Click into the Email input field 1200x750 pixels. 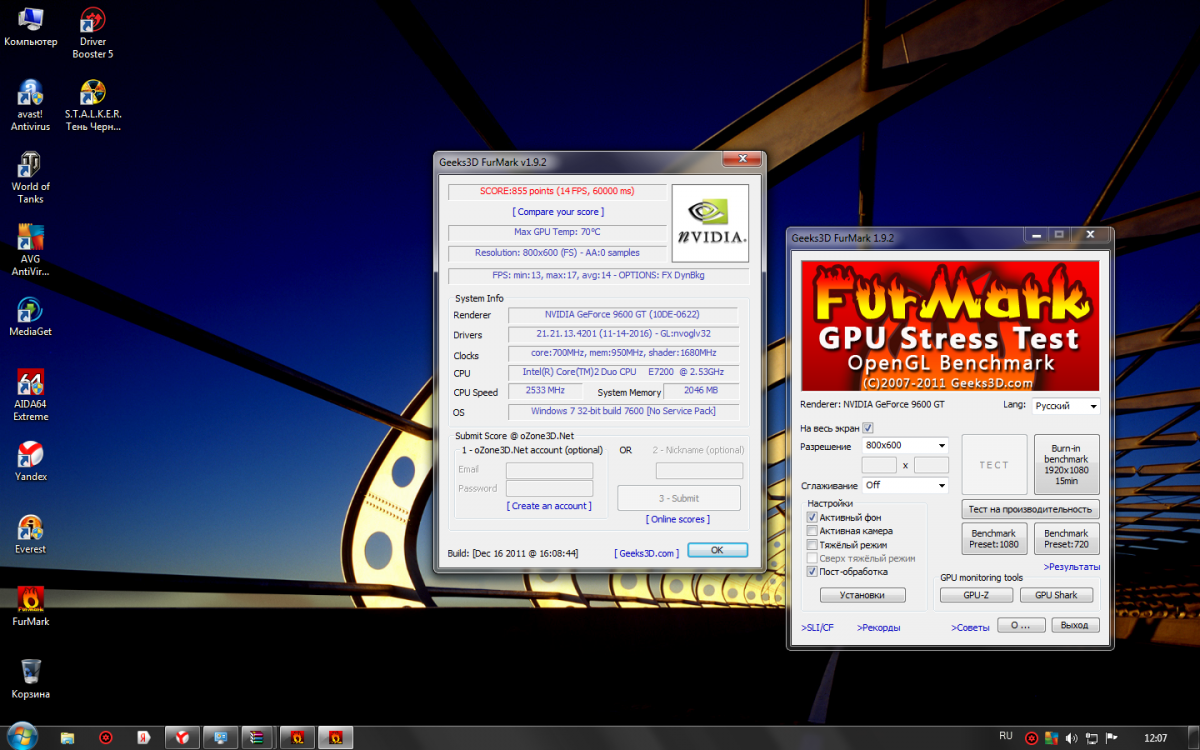coord(549,470)
